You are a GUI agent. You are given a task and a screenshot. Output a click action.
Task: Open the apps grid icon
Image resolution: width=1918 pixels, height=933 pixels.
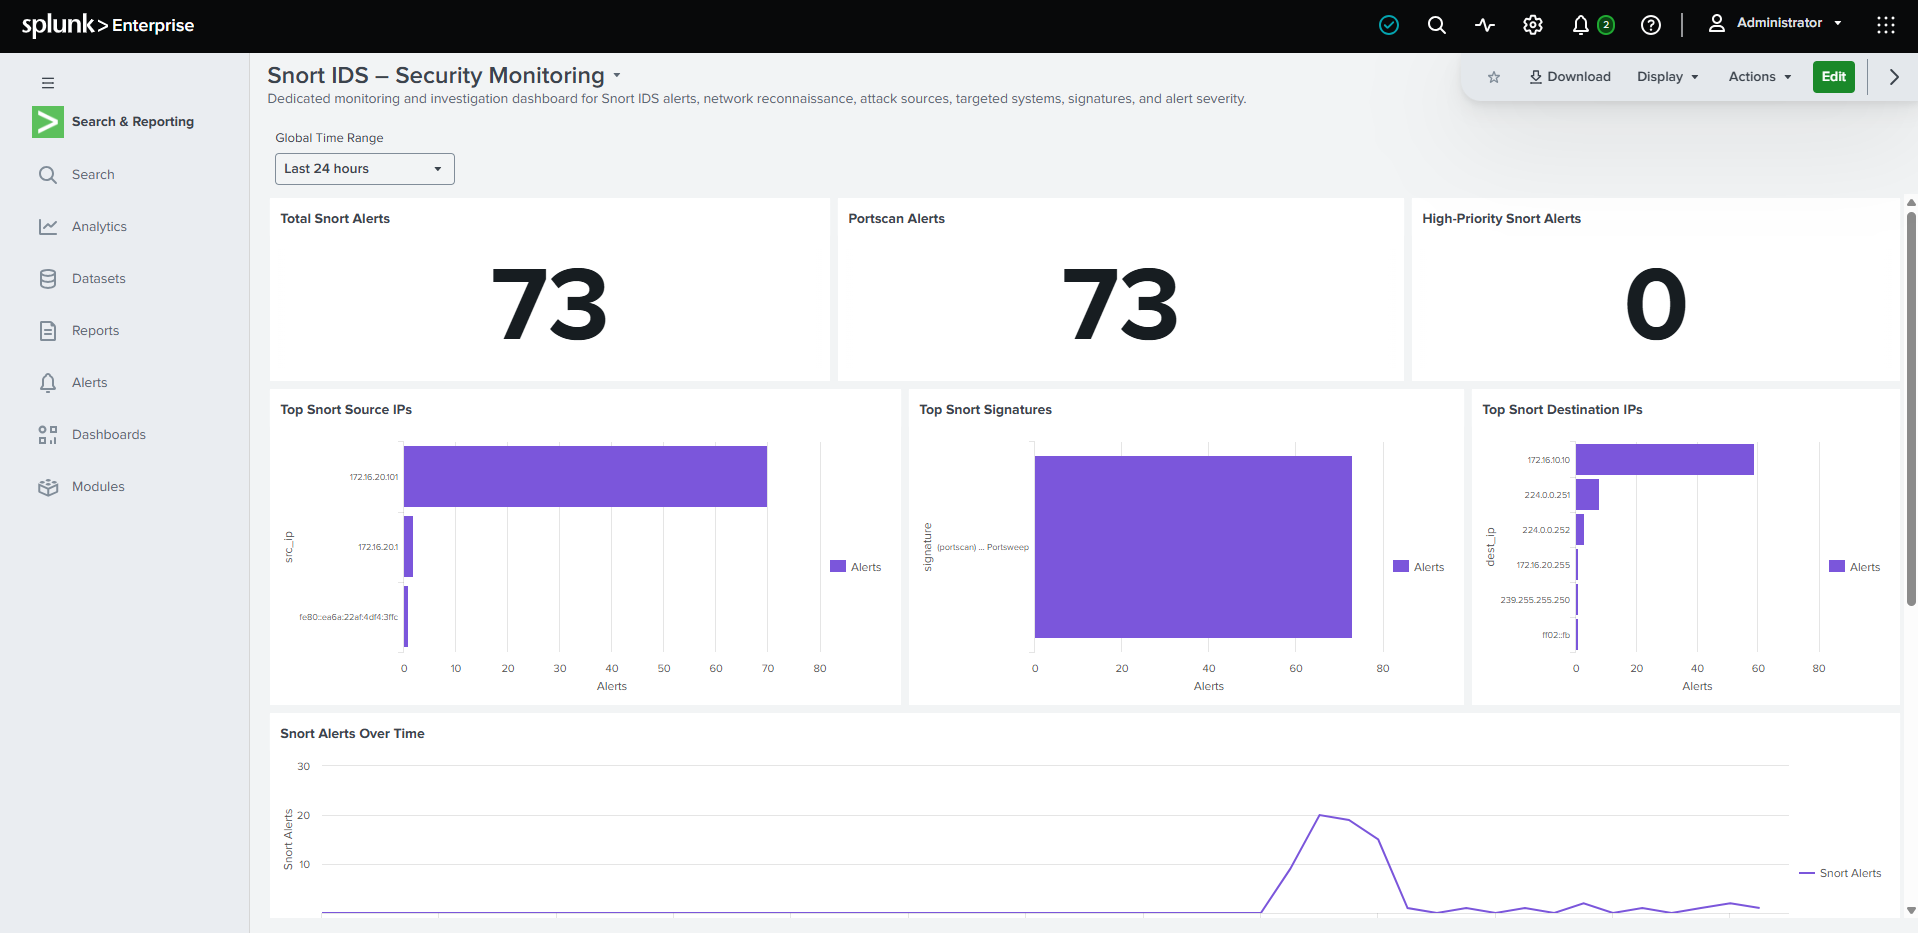click(x=1886, y=25)
